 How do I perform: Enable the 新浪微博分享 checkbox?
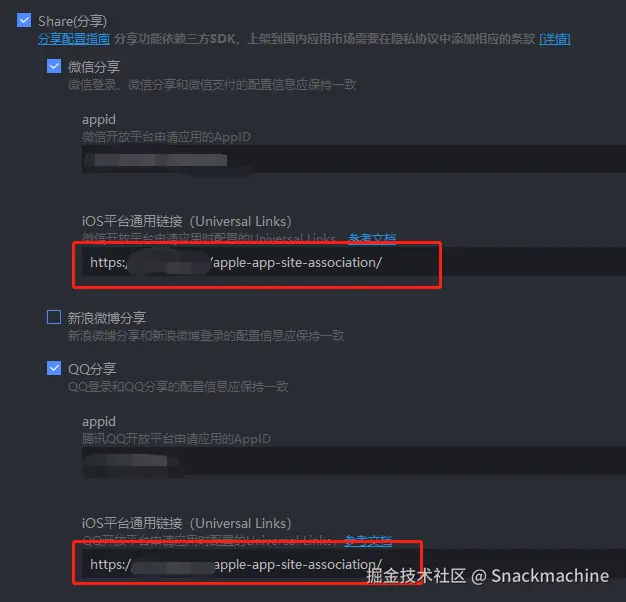coord(54,317)
